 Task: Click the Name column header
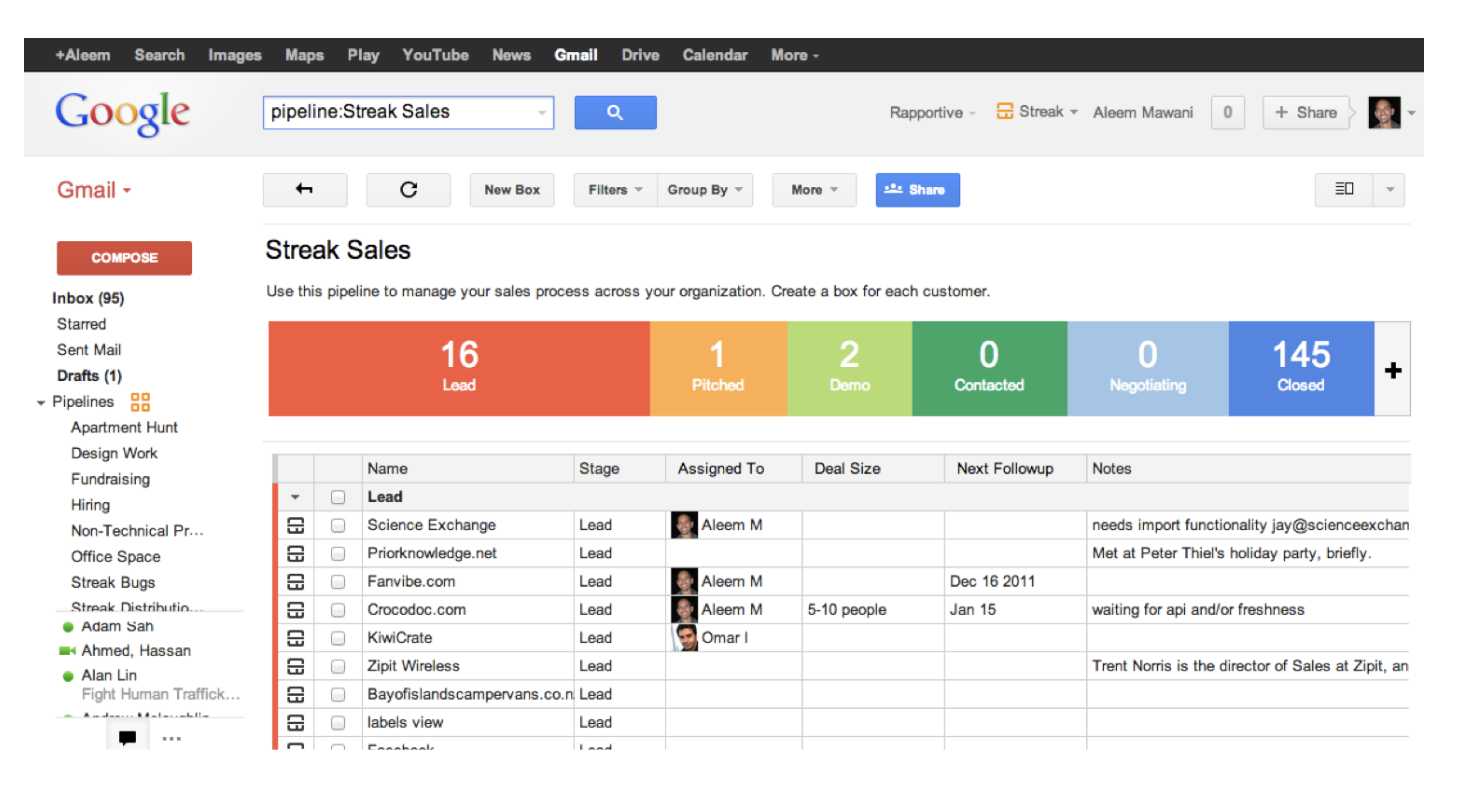pos(467,468)
